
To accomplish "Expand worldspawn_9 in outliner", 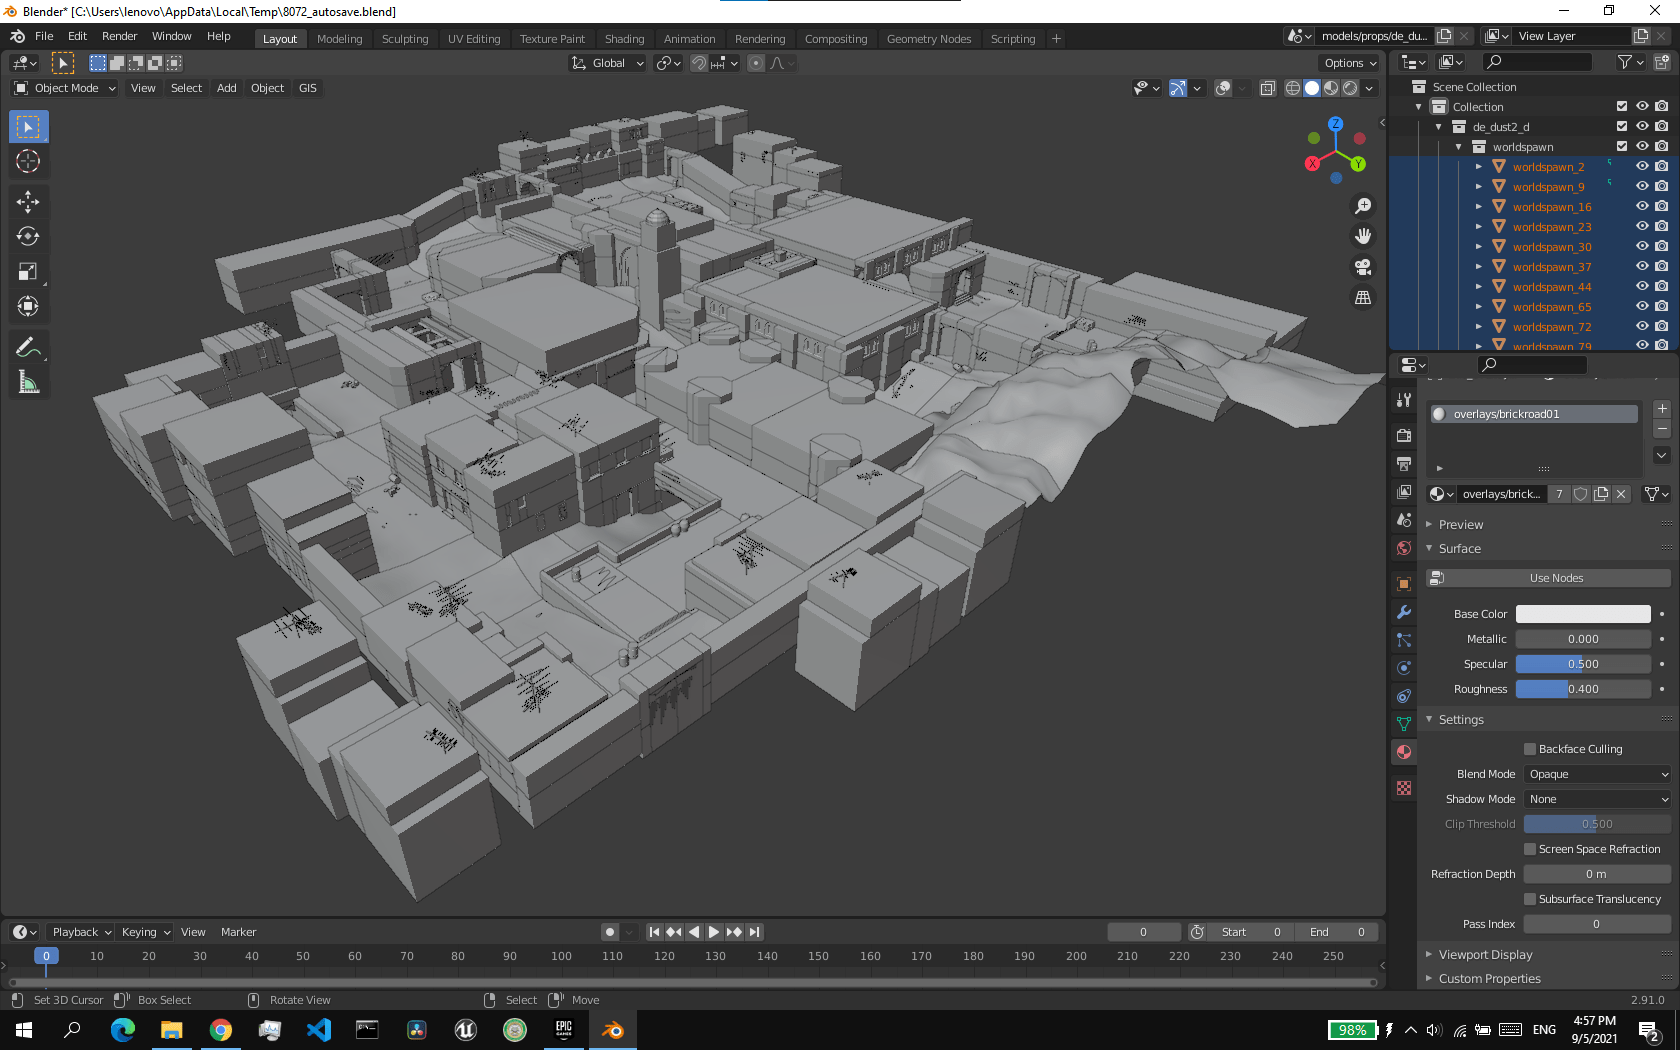I will (1479, 187).
